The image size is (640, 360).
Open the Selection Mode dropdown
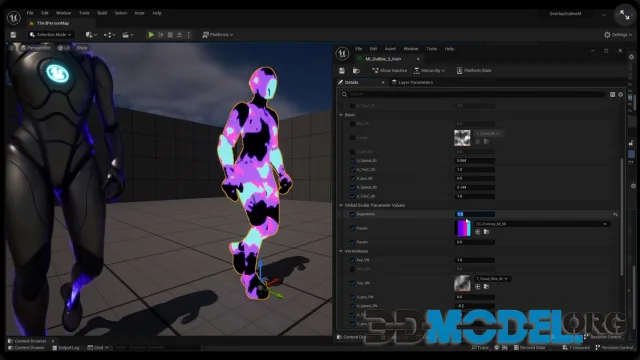pyautogui.click(x=51, y=35)
